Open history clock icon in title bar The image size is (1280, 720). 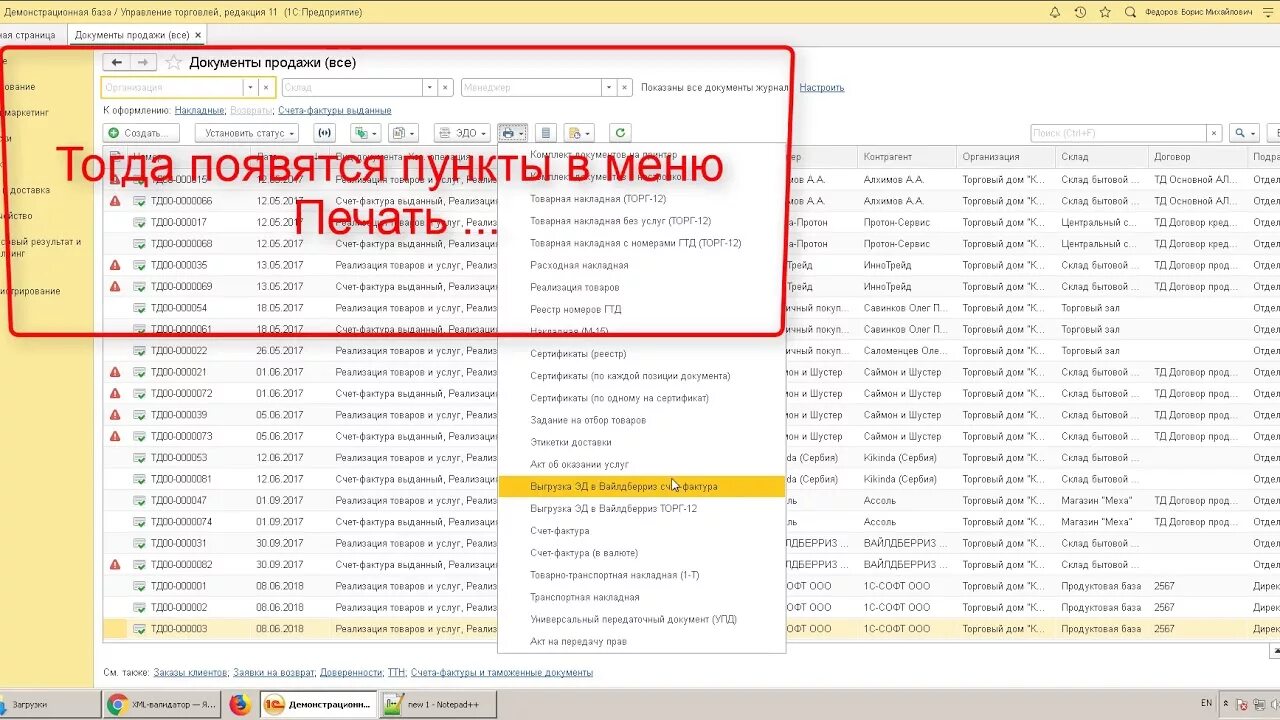(x=1080, y=12)
